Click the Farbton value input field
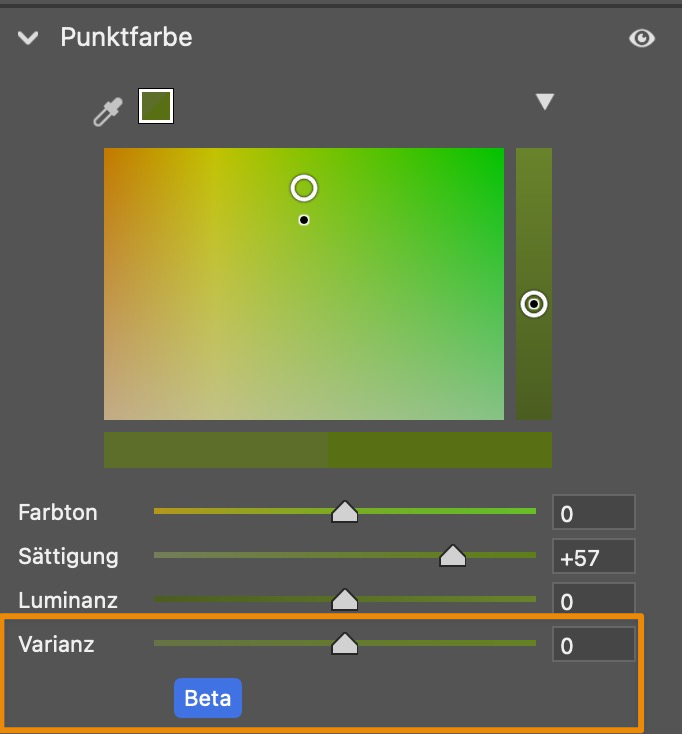The height and width of the screenshot is (734, 682). [x=593, y=513]
